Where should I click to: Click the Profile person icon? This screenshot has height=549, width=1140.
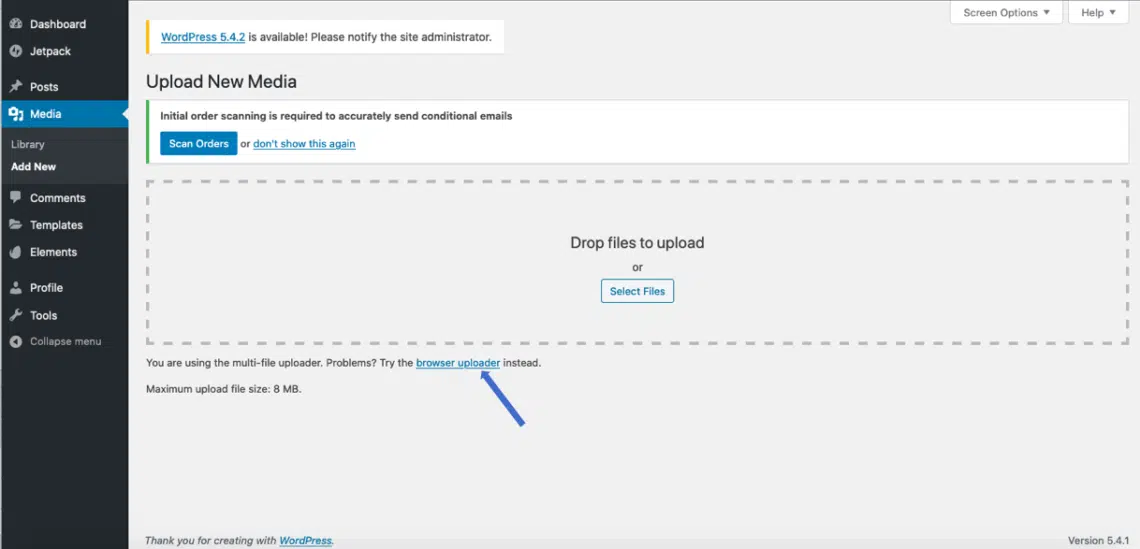tap(15, 288)
